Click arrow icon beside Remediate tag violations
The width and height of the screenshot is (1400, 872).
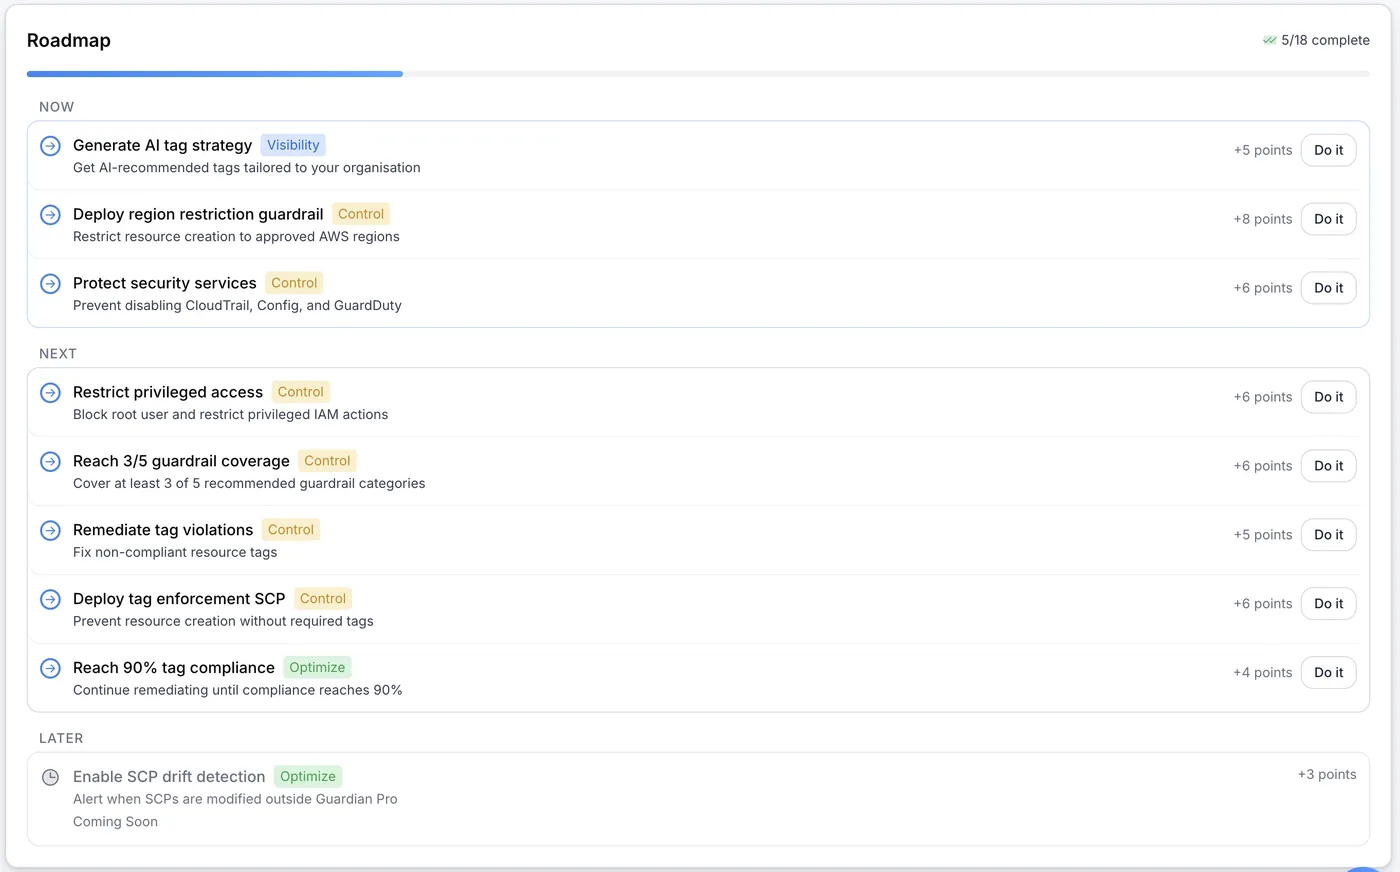pos(50,531)
